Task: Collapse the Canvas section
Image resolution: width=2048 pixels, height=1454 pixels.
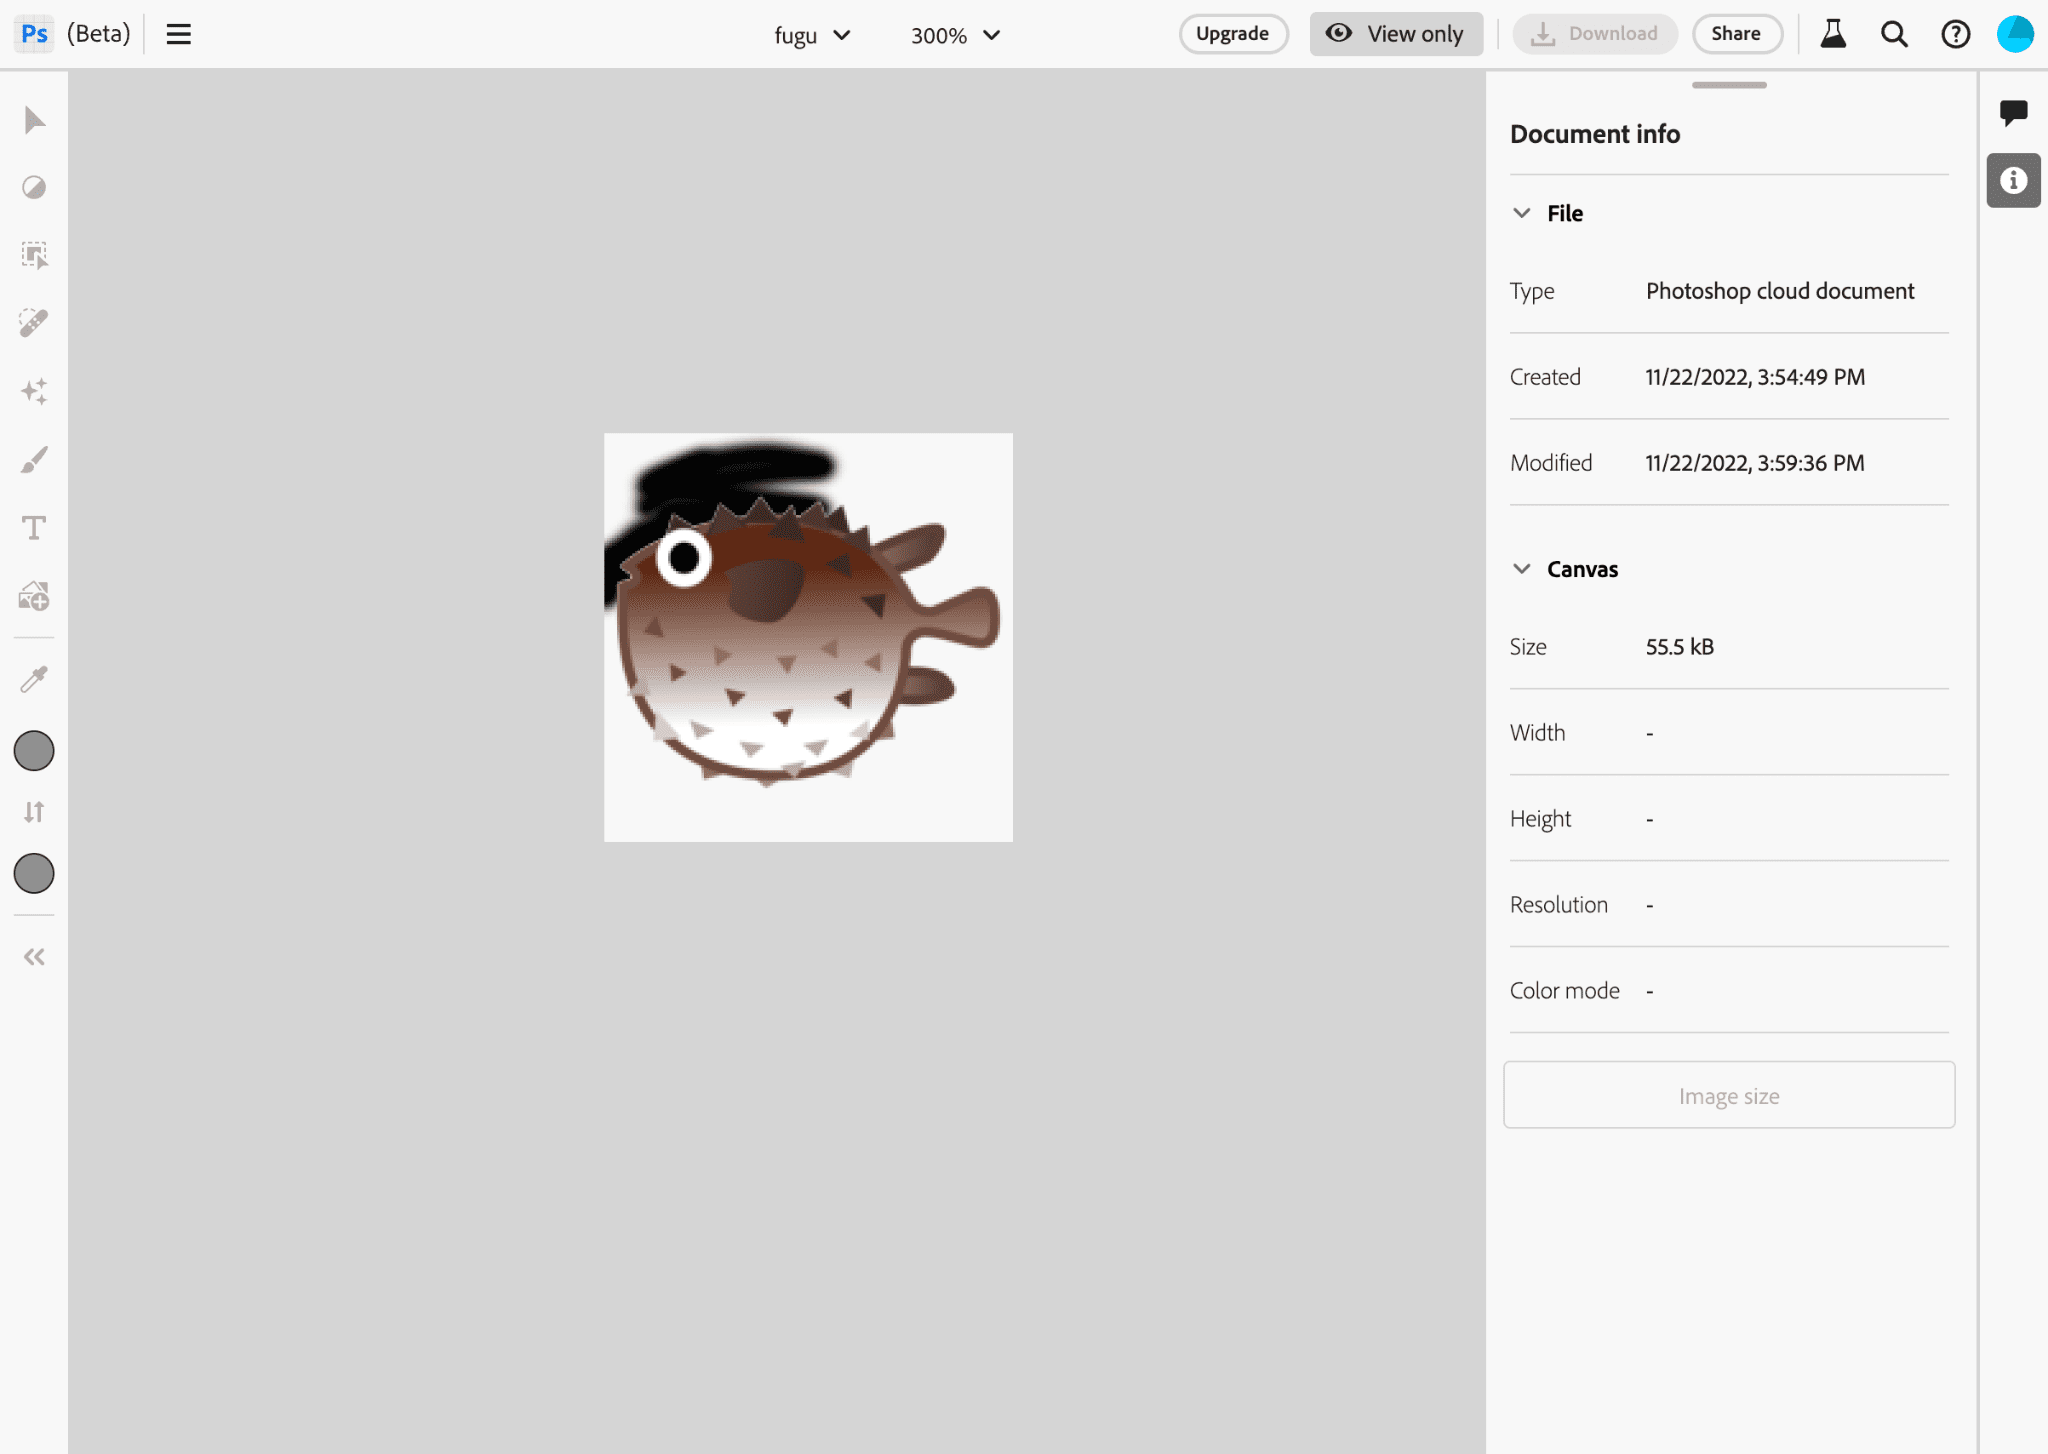Action: 1521,568
